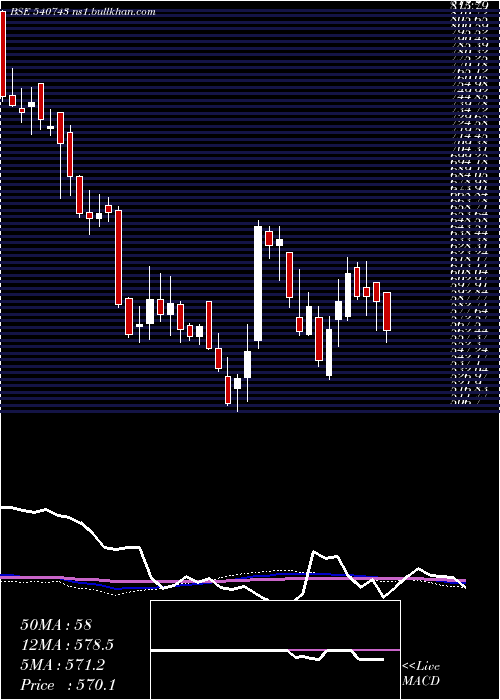Open the Live MACD inset chart

[275, 650]
